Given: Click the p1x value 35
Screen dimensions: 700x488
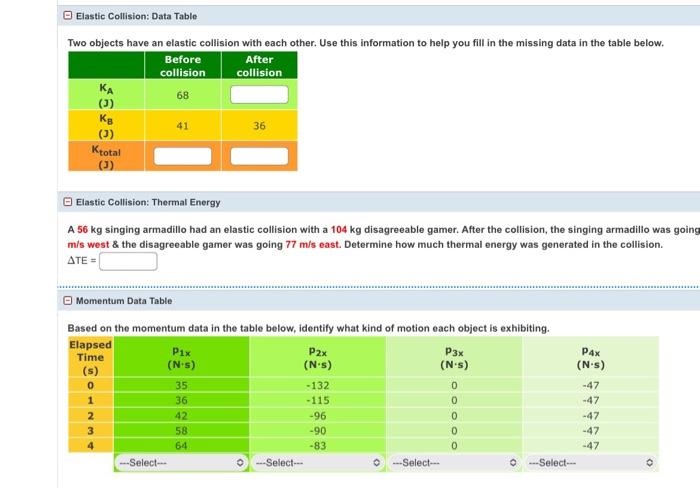Looking at the screenshot, I should (181, 385).
